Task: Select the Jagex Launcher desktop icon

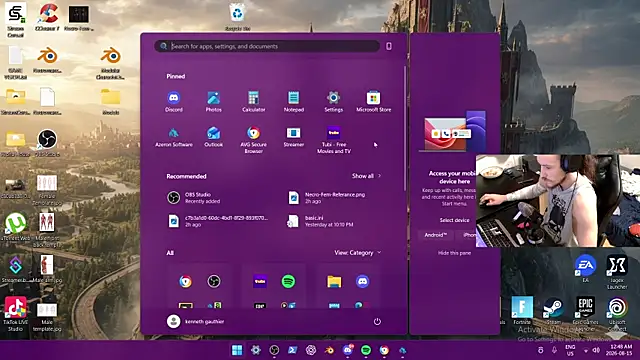Action: 617,271
